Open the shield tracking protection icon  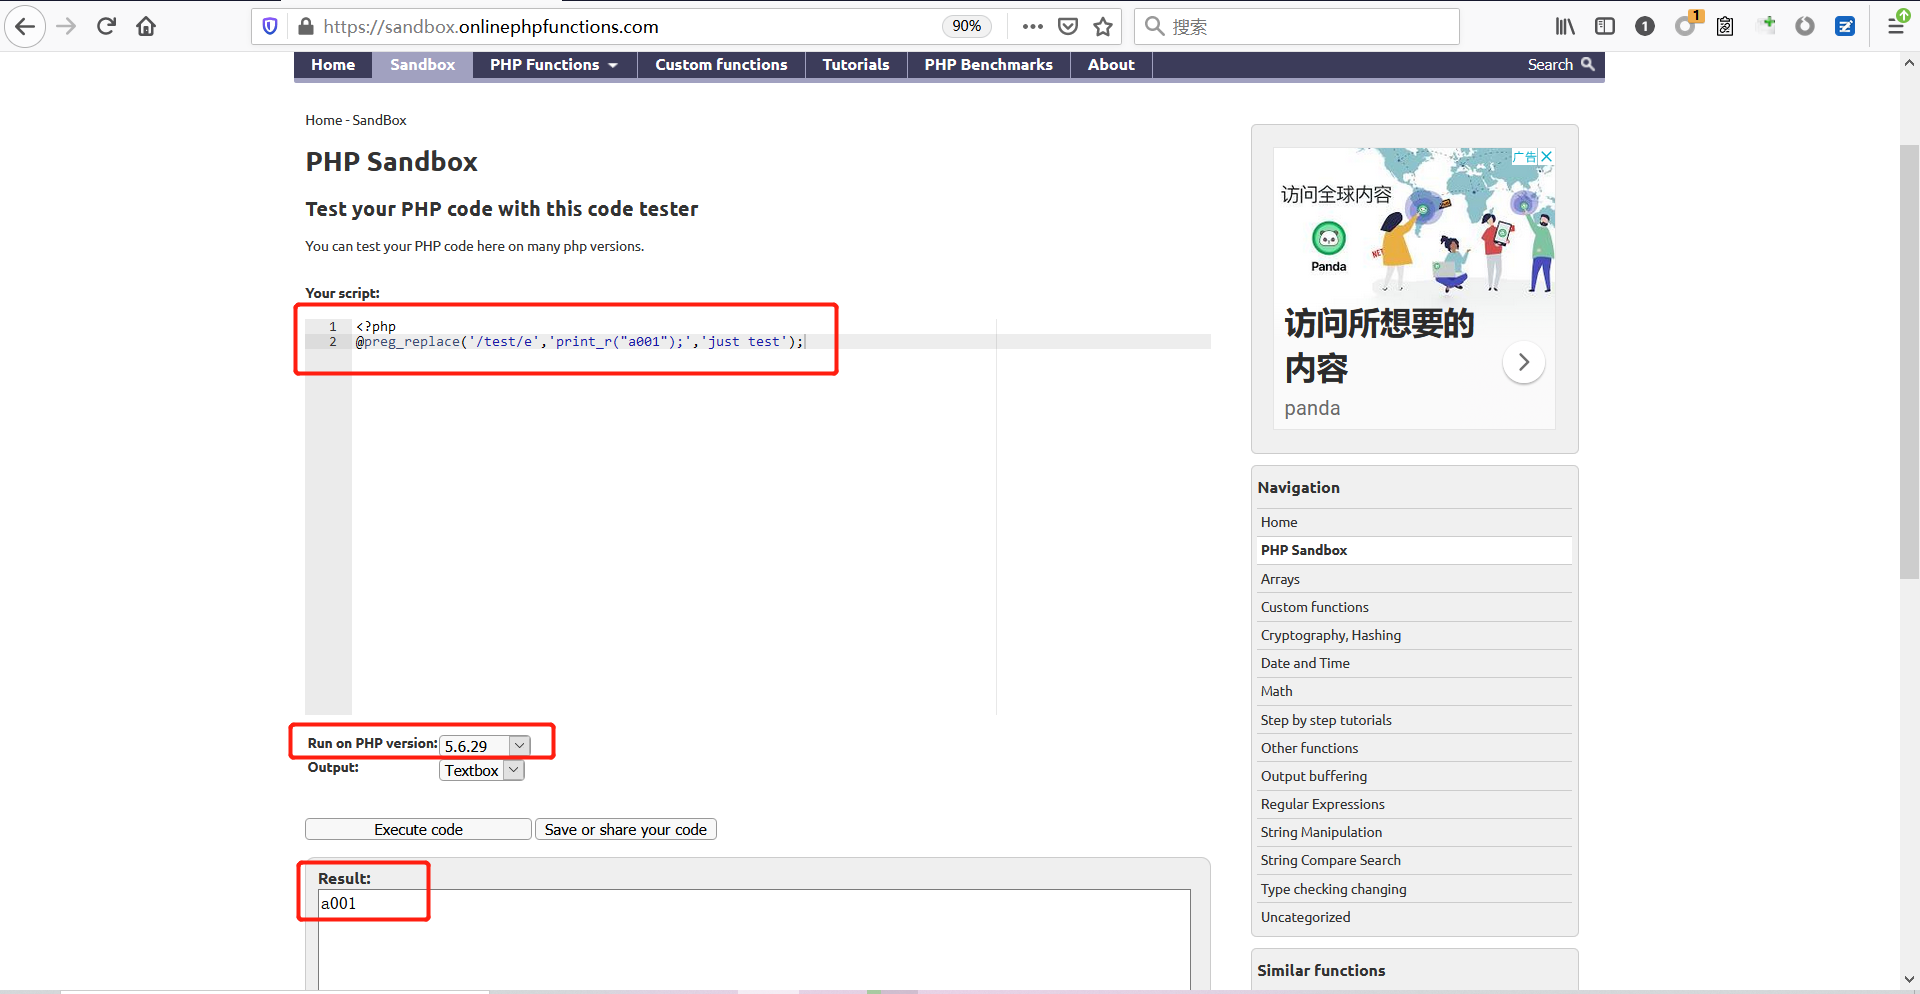click(x=268, y=26)
